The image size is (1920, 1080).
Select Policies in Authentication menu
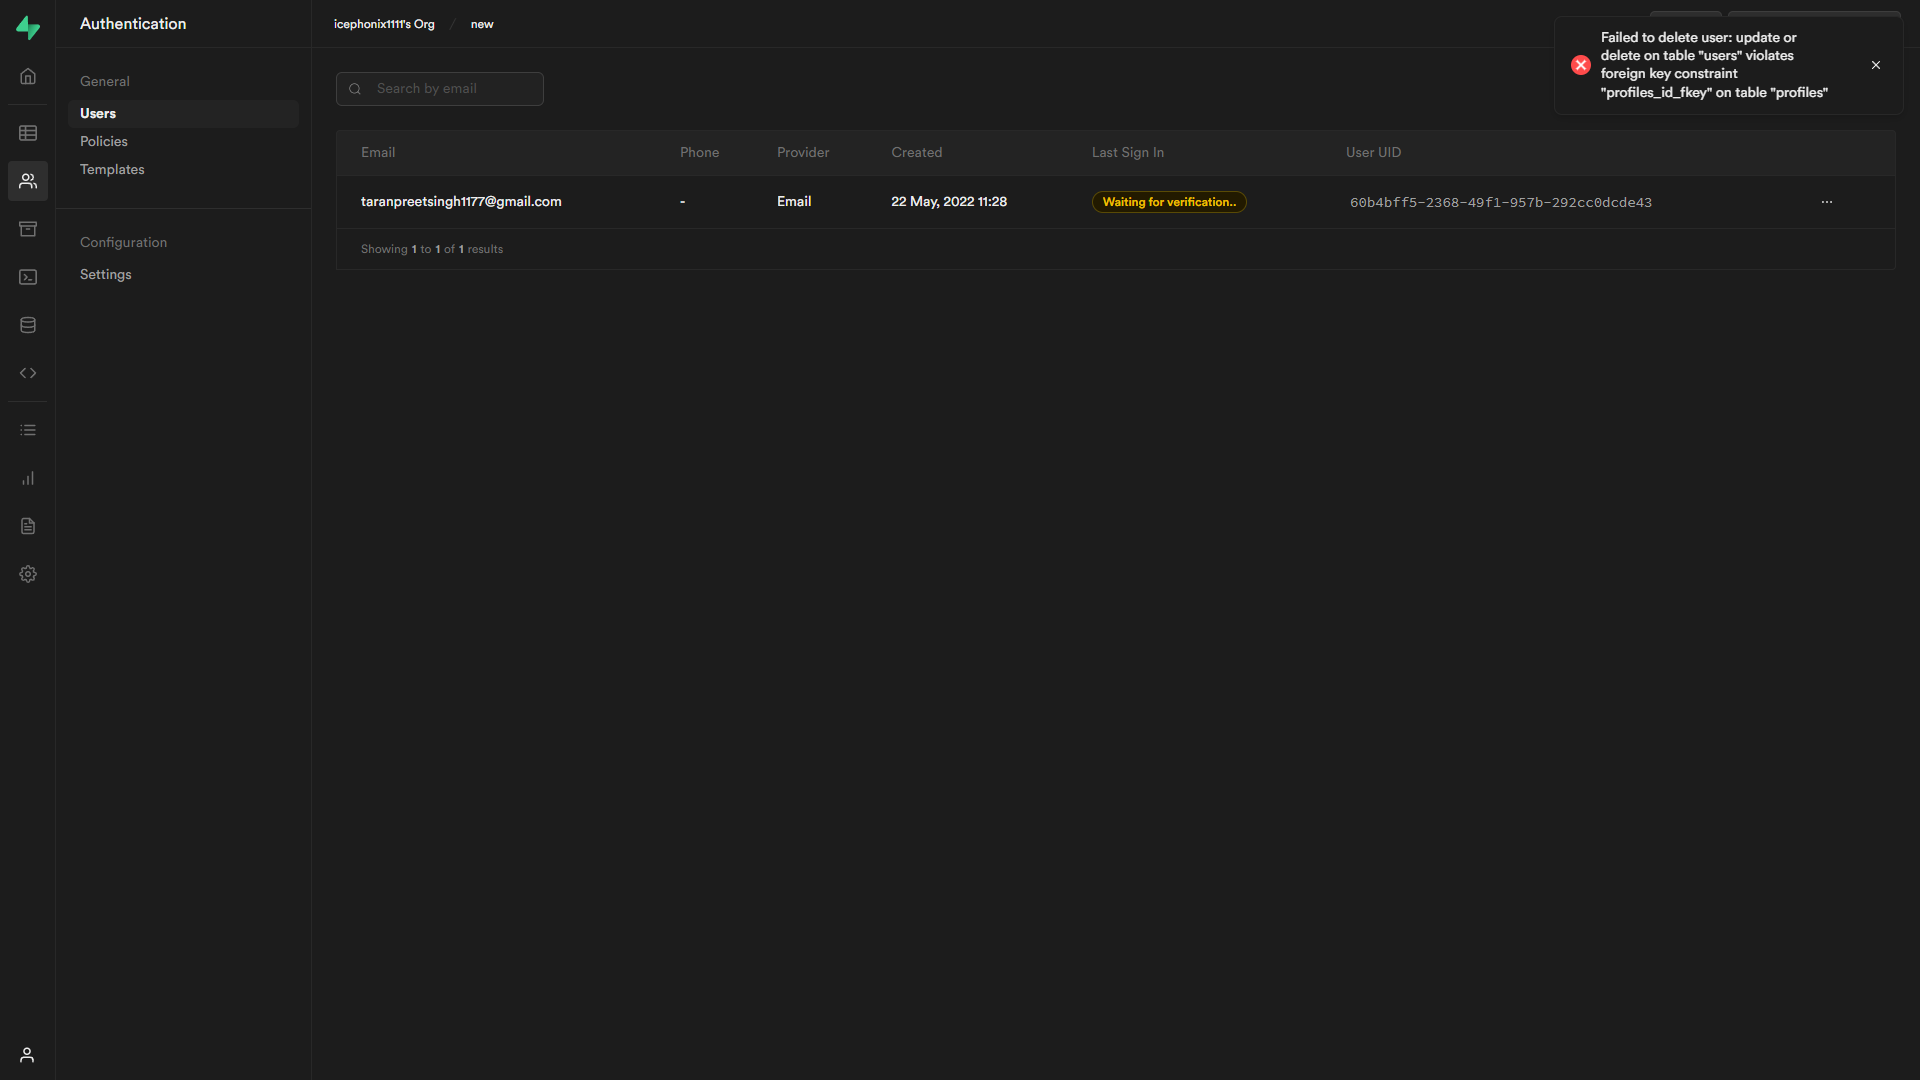[104, 141]
